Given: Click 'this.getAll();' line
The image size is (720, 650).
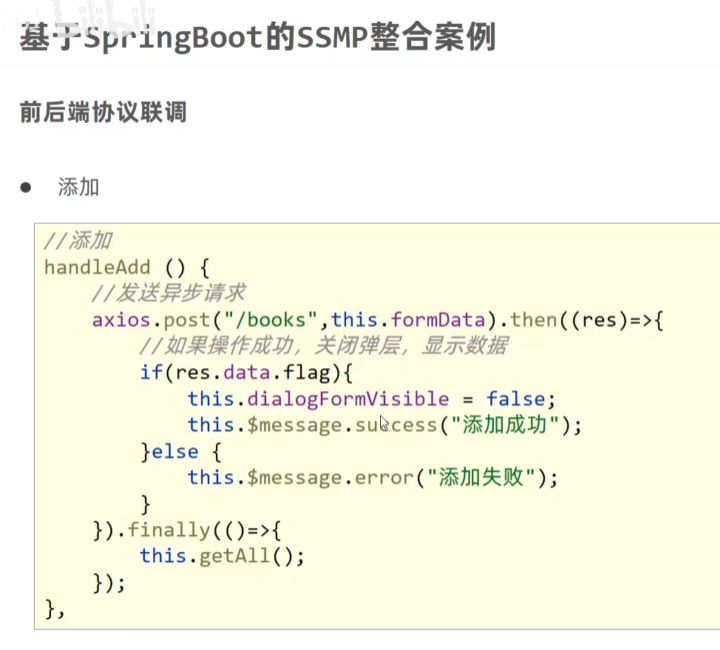Looking at the screenshot, I should pos(222,556).
